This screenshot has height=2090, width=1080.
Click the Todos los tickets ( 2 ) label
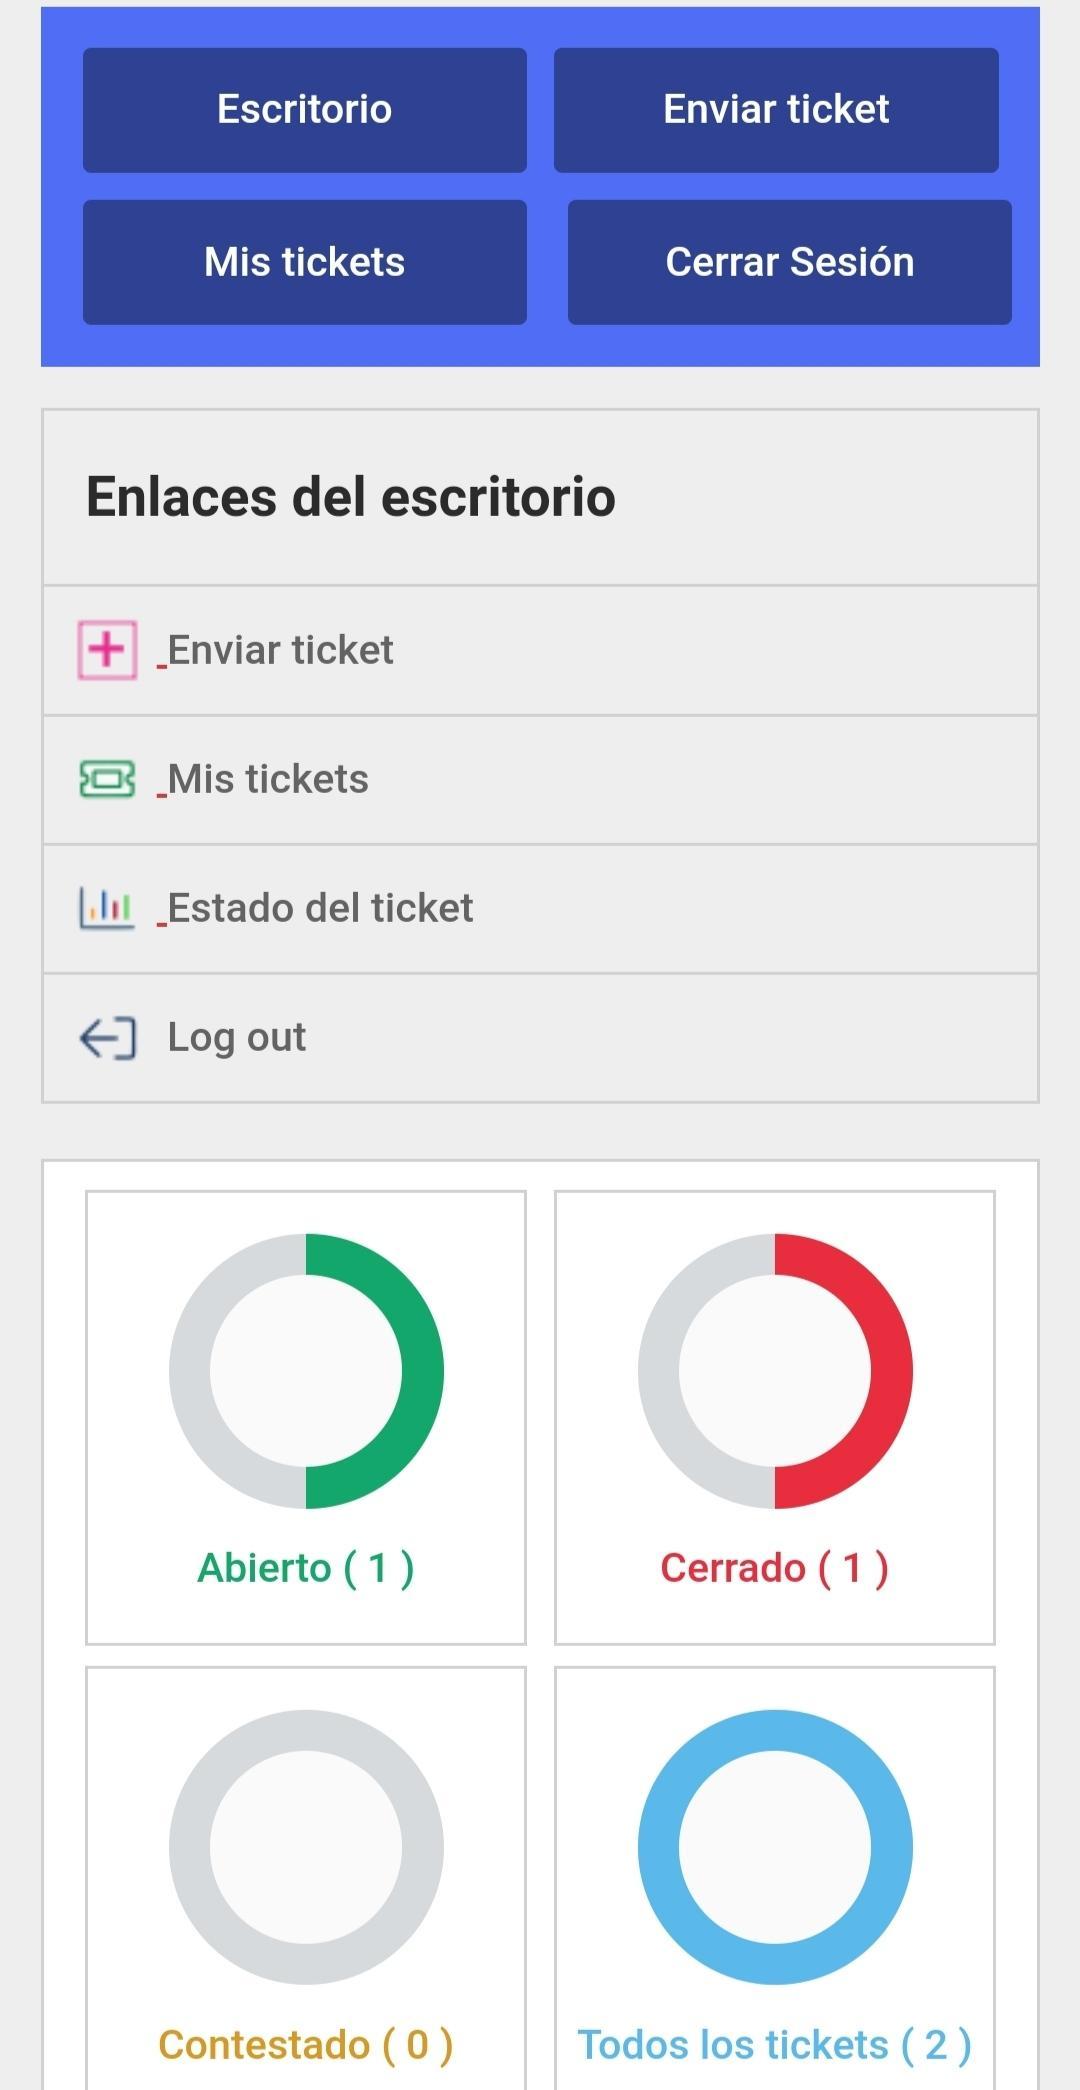pyautogui.click(x=775, y=2045)
